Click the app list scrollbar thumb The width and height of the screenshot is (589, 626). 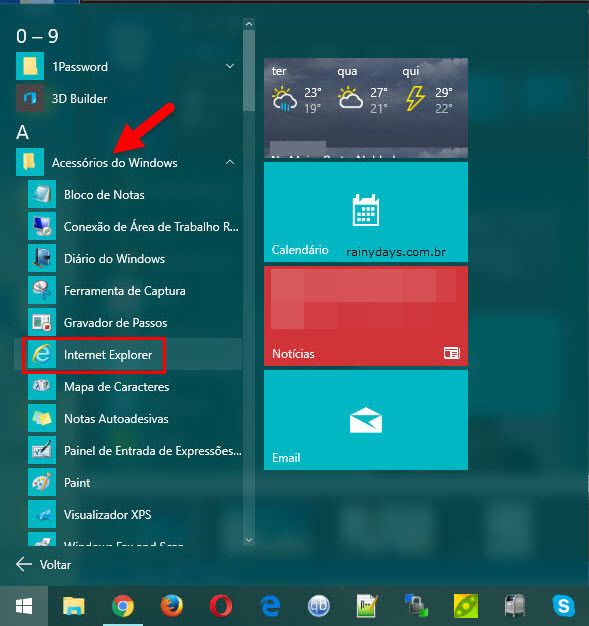click(249, 71)
